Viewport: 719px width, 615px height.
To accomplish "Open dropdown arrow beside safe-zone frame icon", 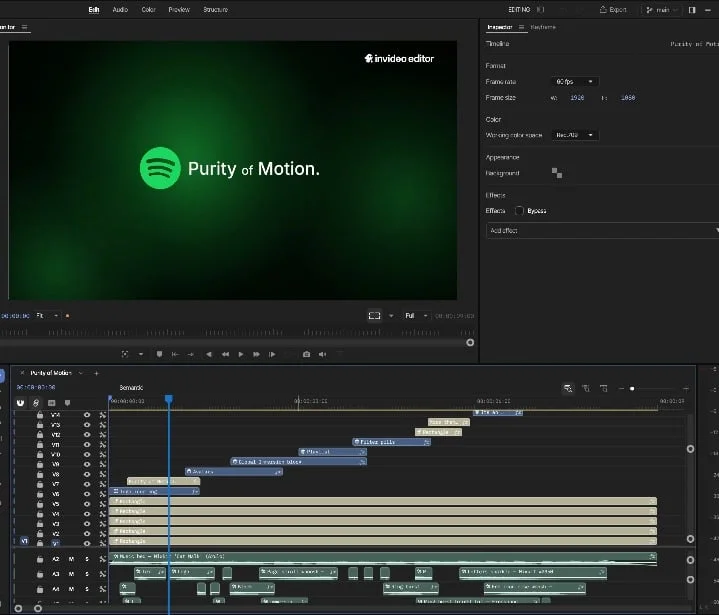I will click(x=391, y=316).
